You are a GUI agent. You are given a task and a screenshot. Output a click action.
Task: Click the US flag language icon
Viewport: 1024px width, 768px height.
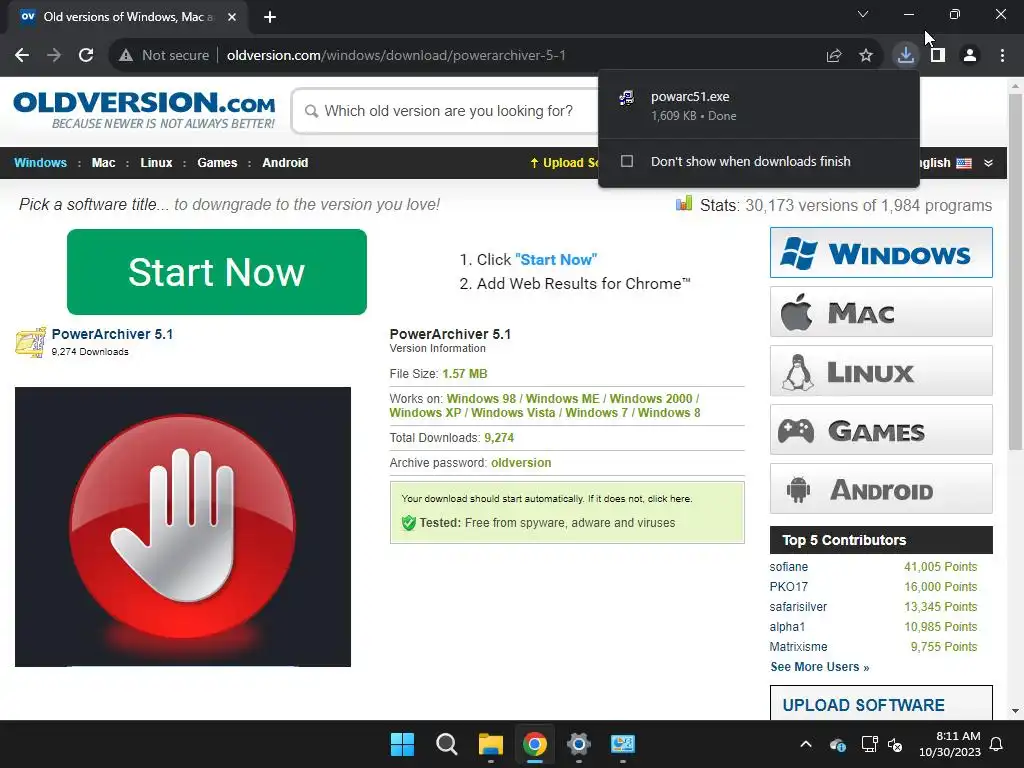(964, 163)
